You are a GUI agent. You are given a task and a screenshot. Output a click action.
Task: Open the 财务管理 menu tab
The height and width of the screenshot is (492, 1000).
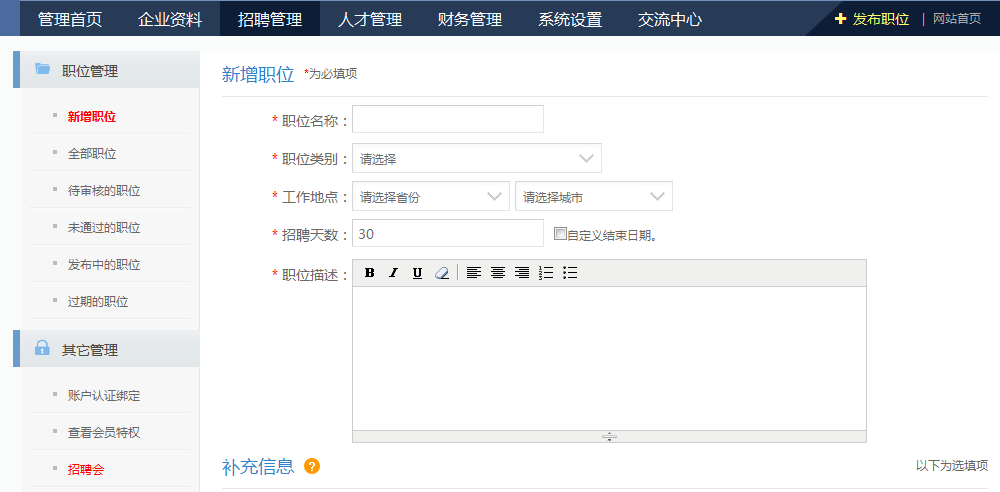[470, 19]
